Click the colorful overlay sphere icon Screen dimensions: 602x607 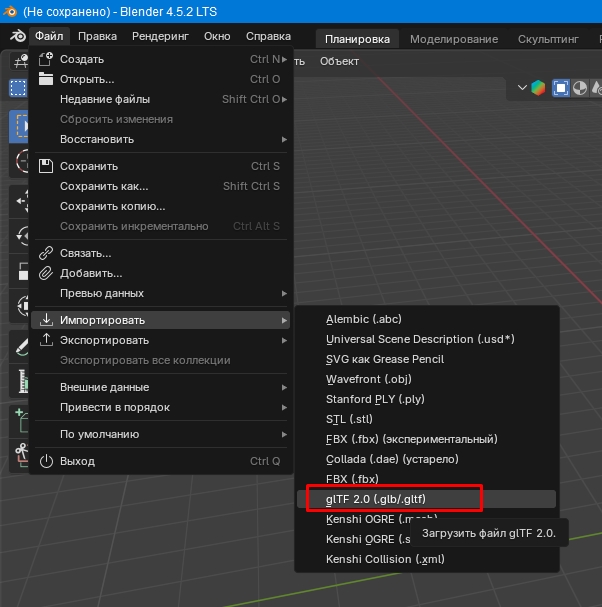(538, 88)
